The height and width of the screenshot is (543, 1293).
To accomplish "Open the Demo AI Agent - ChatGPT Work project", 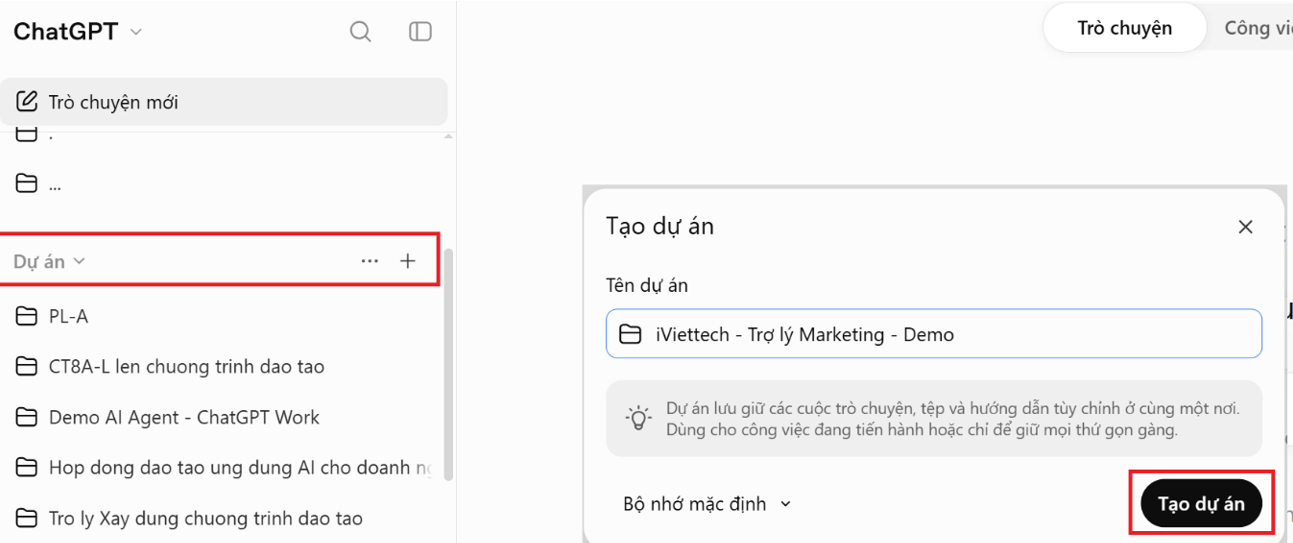I will pyautogui.click(x=184, y=417).
